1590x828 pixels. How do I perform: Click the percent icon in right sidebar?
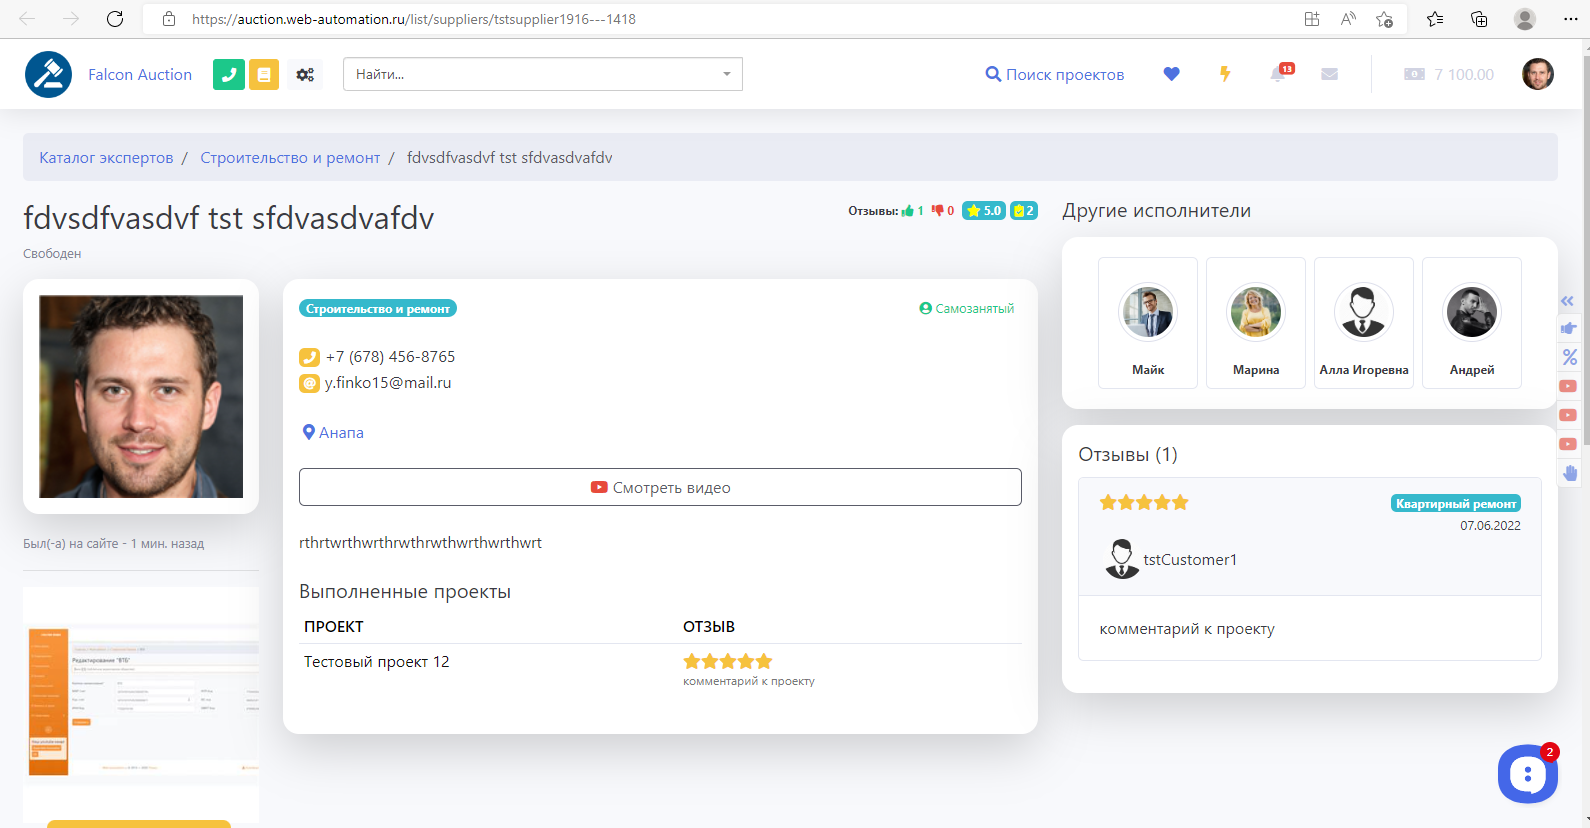pos(1569,357)
